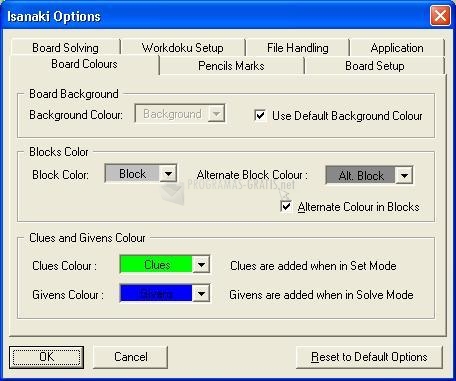Expand the Block Color dropdown arrow
456x381 pixels.
point(168,174)
